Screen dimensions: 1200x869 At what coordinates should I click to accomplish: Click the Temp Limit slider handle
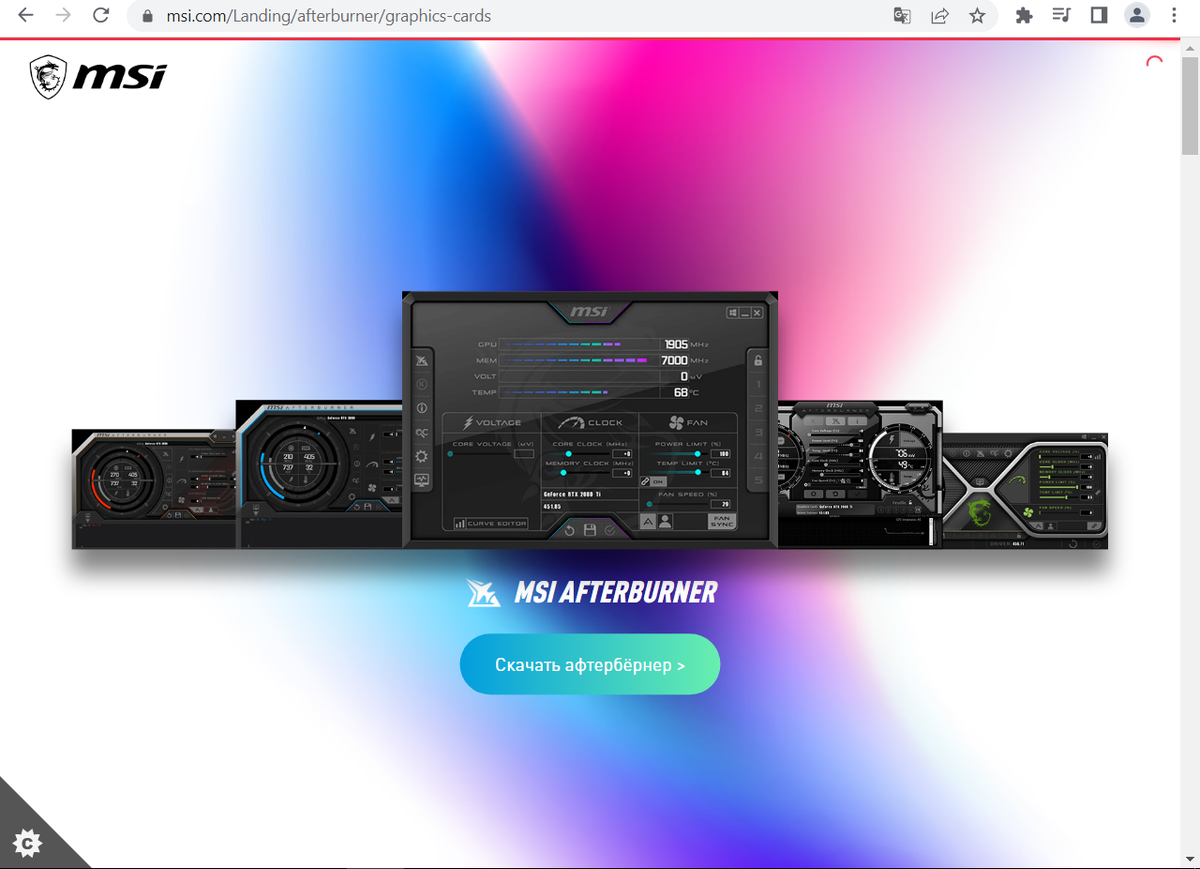698,472
